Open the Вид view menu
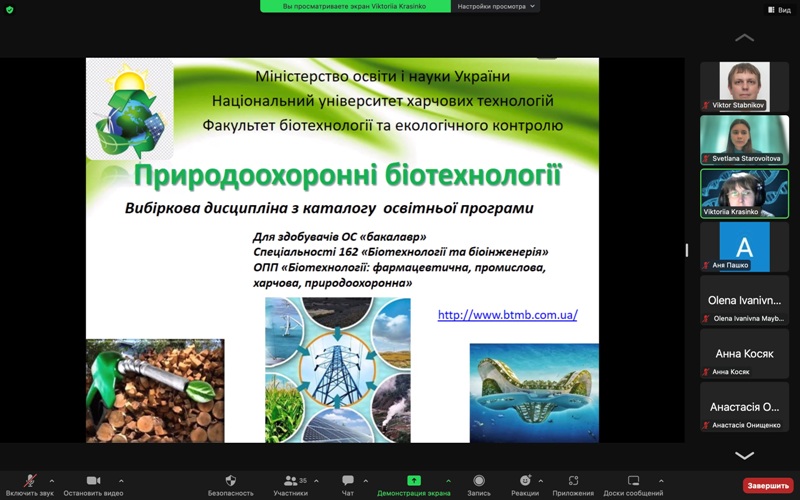Viewport: 800px width, 500px height. tap(780, 10)
